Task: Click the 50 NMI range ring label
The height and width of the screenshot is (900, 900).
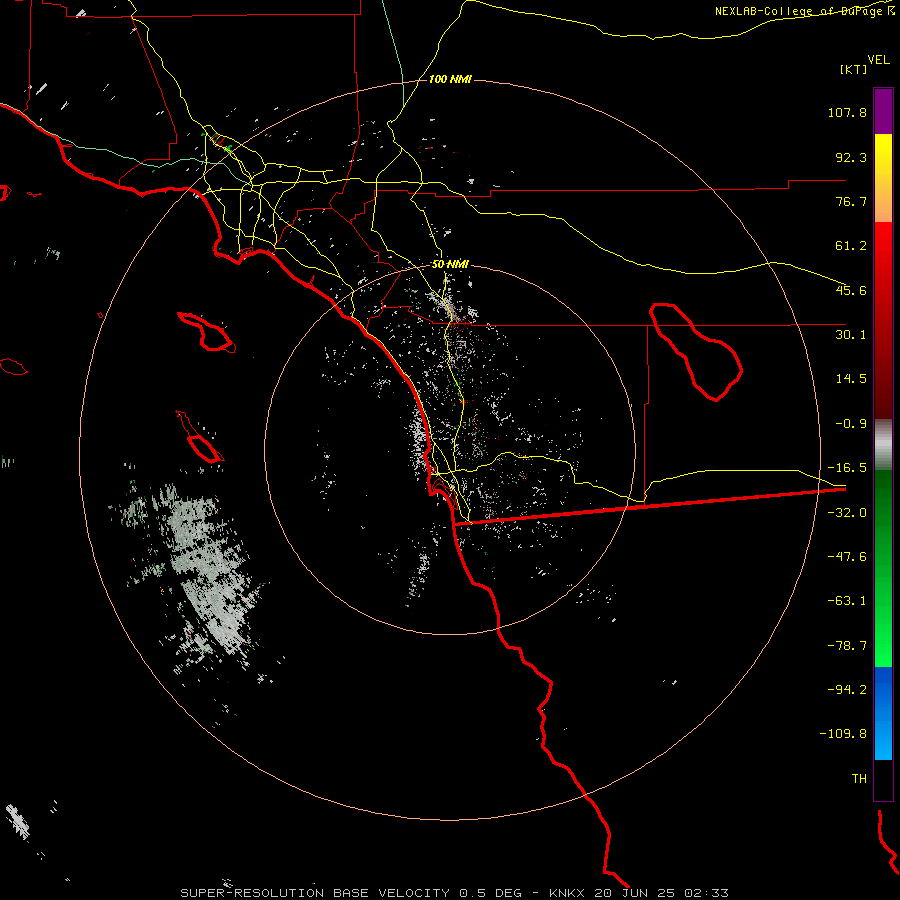Action: click(x=450, y=265)
